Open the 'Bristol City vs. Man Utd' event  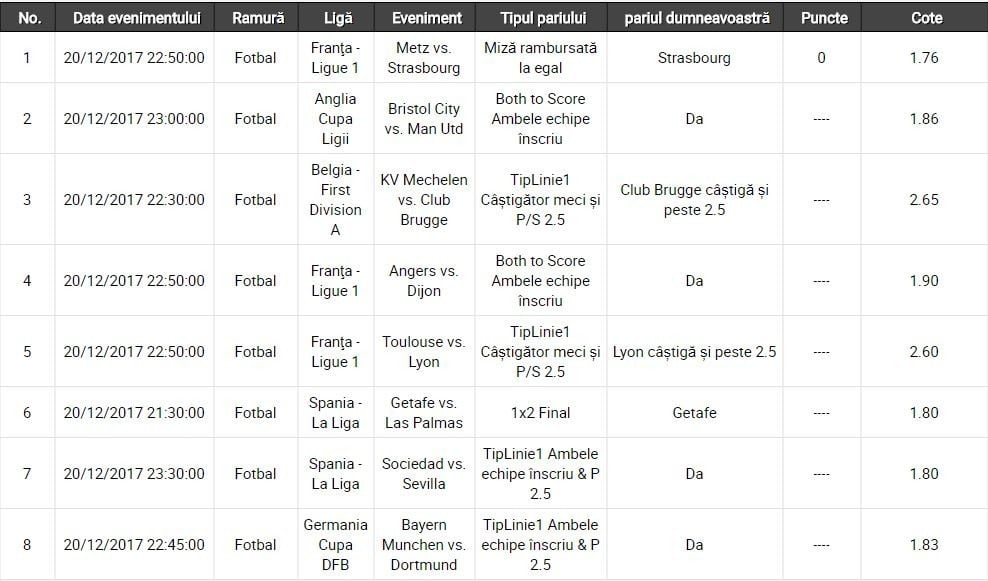(x=424, y=119)
